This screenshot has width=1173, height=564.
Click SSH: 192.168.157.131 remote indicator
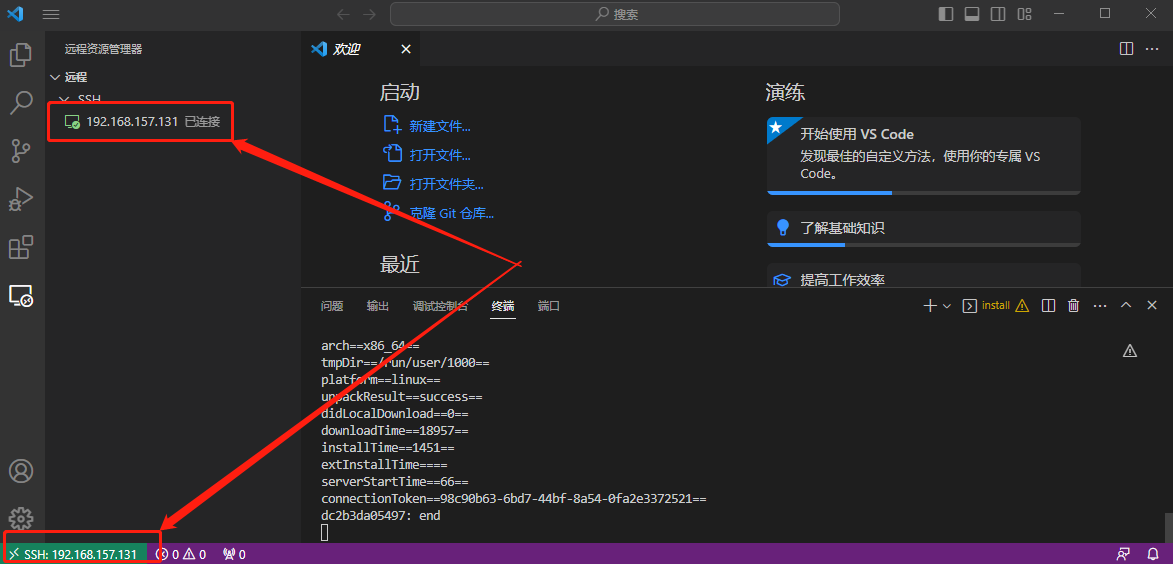click(x=73, y=554)
